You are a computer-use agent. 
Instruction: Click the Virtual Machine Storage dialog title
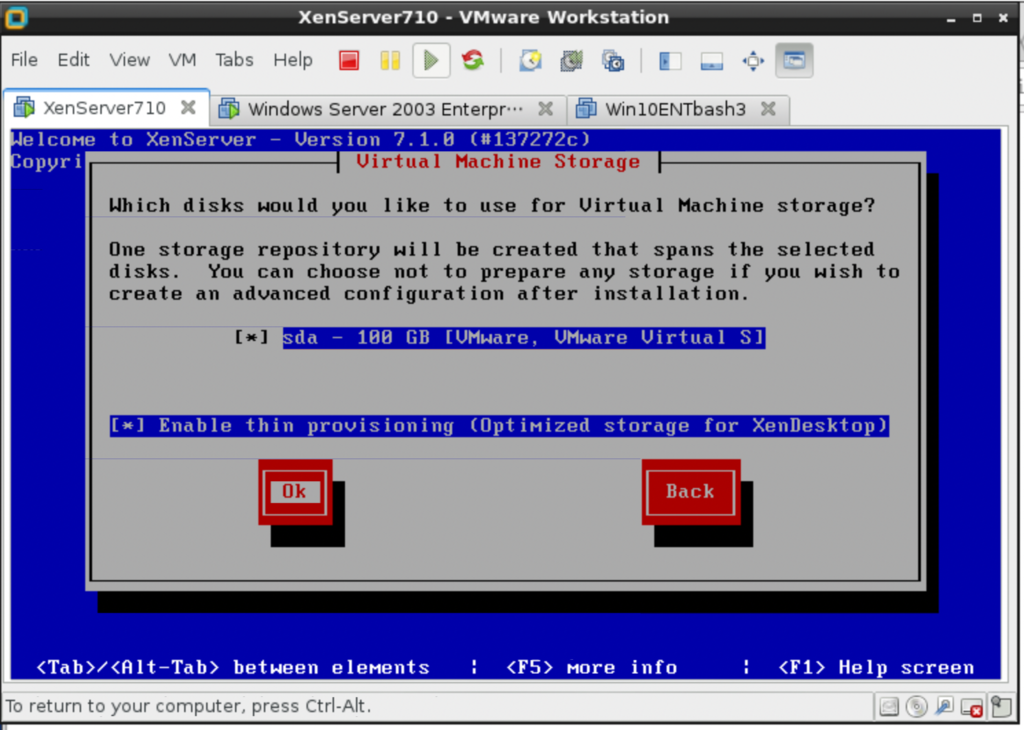click(x=498, y=161)
